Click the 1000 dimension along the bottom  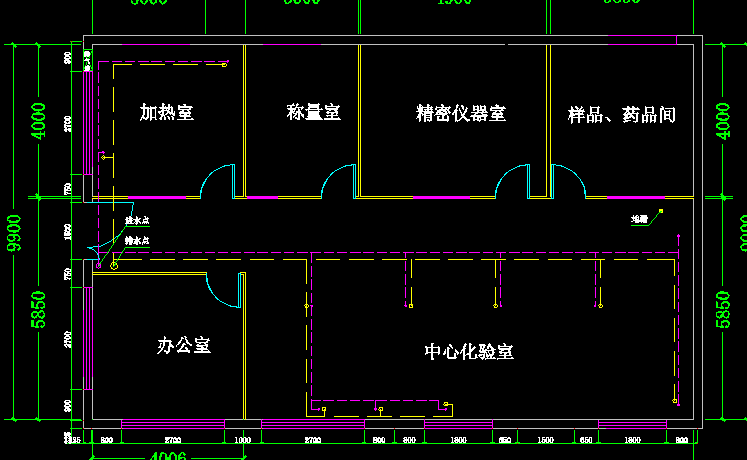(x=242, y=440)
